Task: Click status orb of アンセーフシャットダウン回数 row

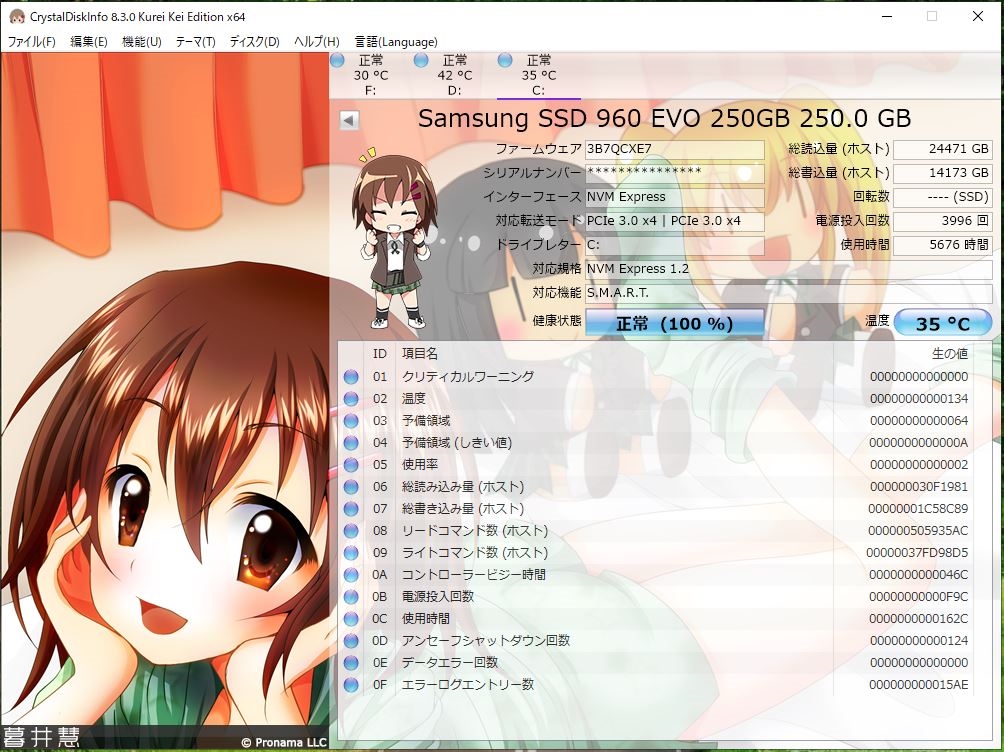Action: [351, 641]
